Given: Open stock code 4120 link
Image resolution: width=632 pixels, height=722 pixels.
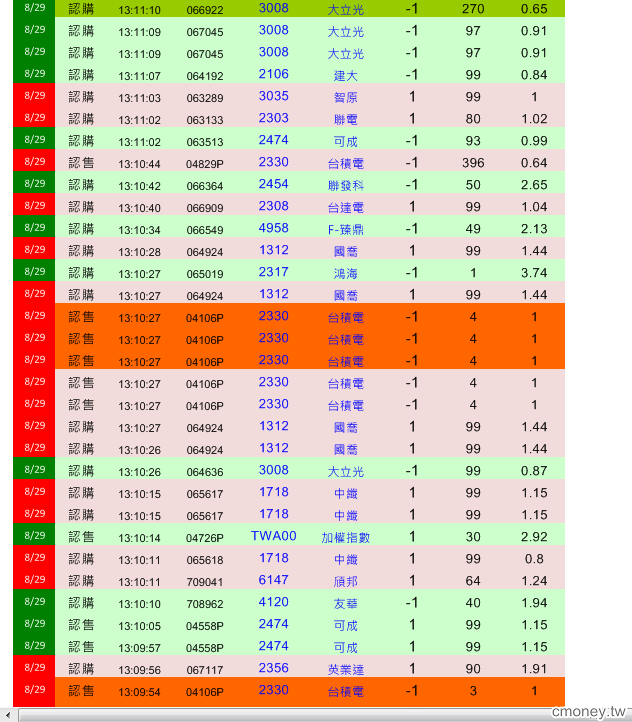Looking at the screenshot, I should tap(273, 602).
